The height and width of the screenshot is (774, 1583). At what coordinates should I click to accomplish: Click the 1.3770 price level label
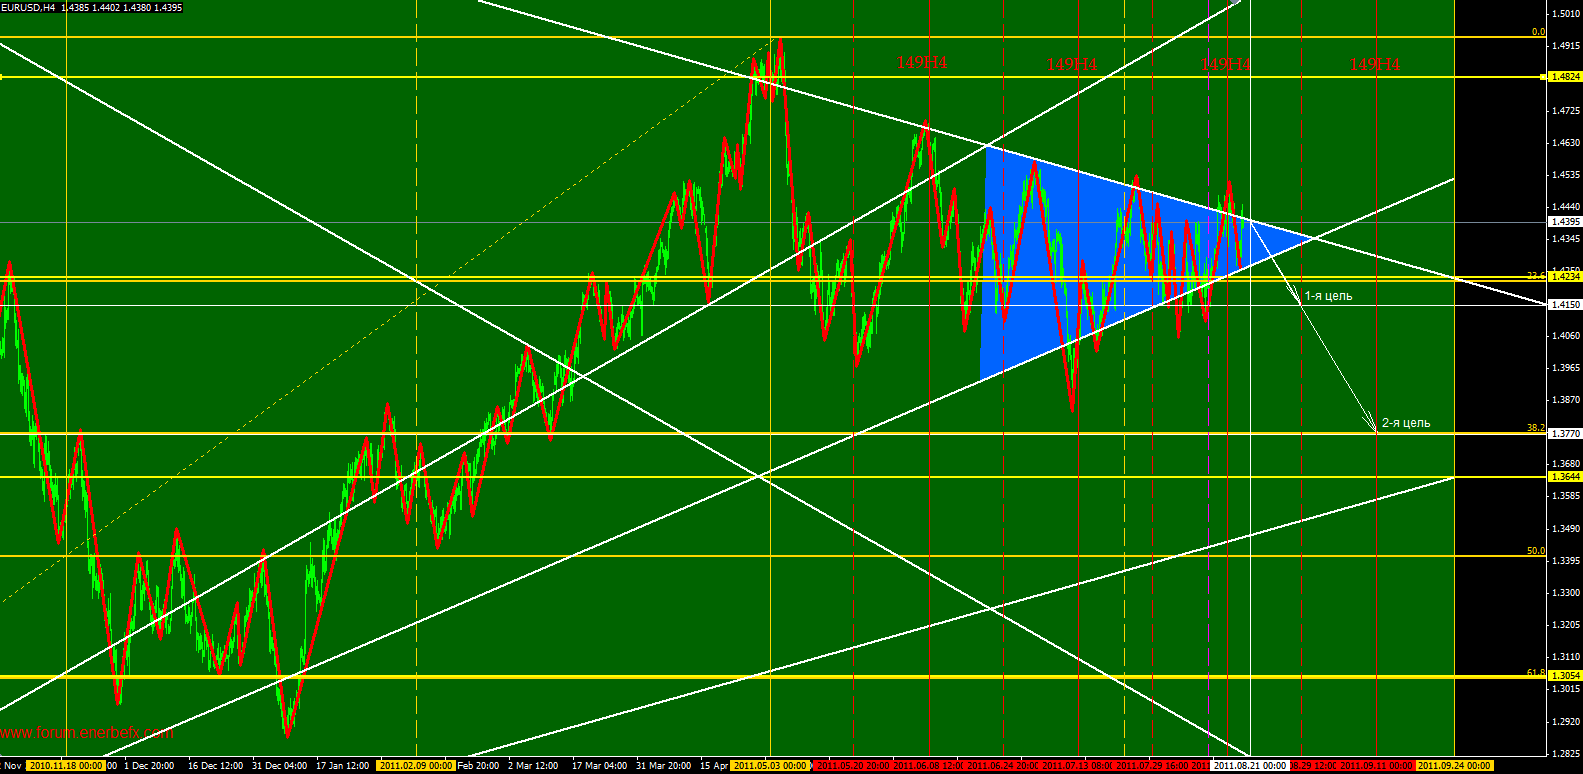(x=1564, y=434)
